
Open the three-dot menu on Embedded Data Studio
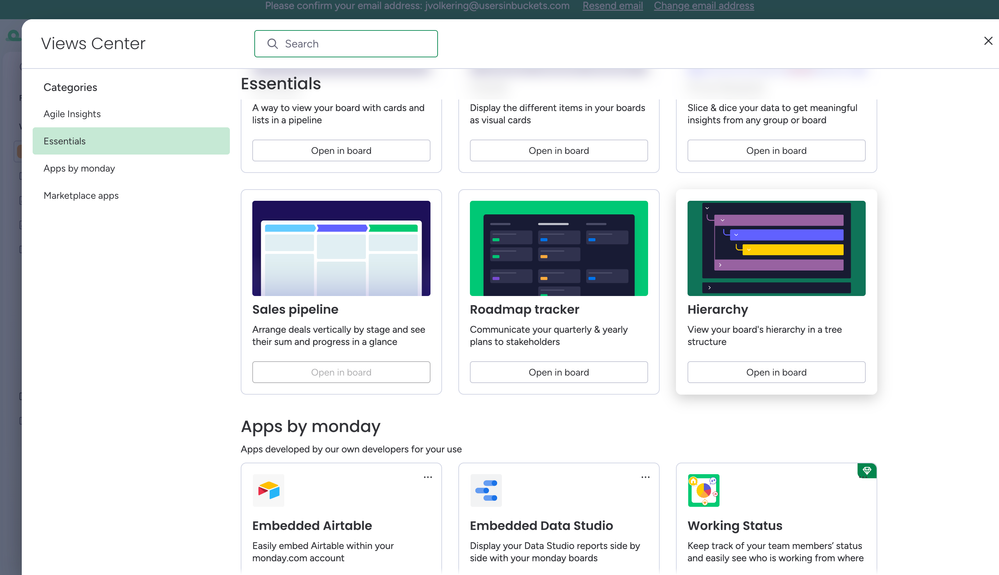pyautogui.click(x=645, y=477)
